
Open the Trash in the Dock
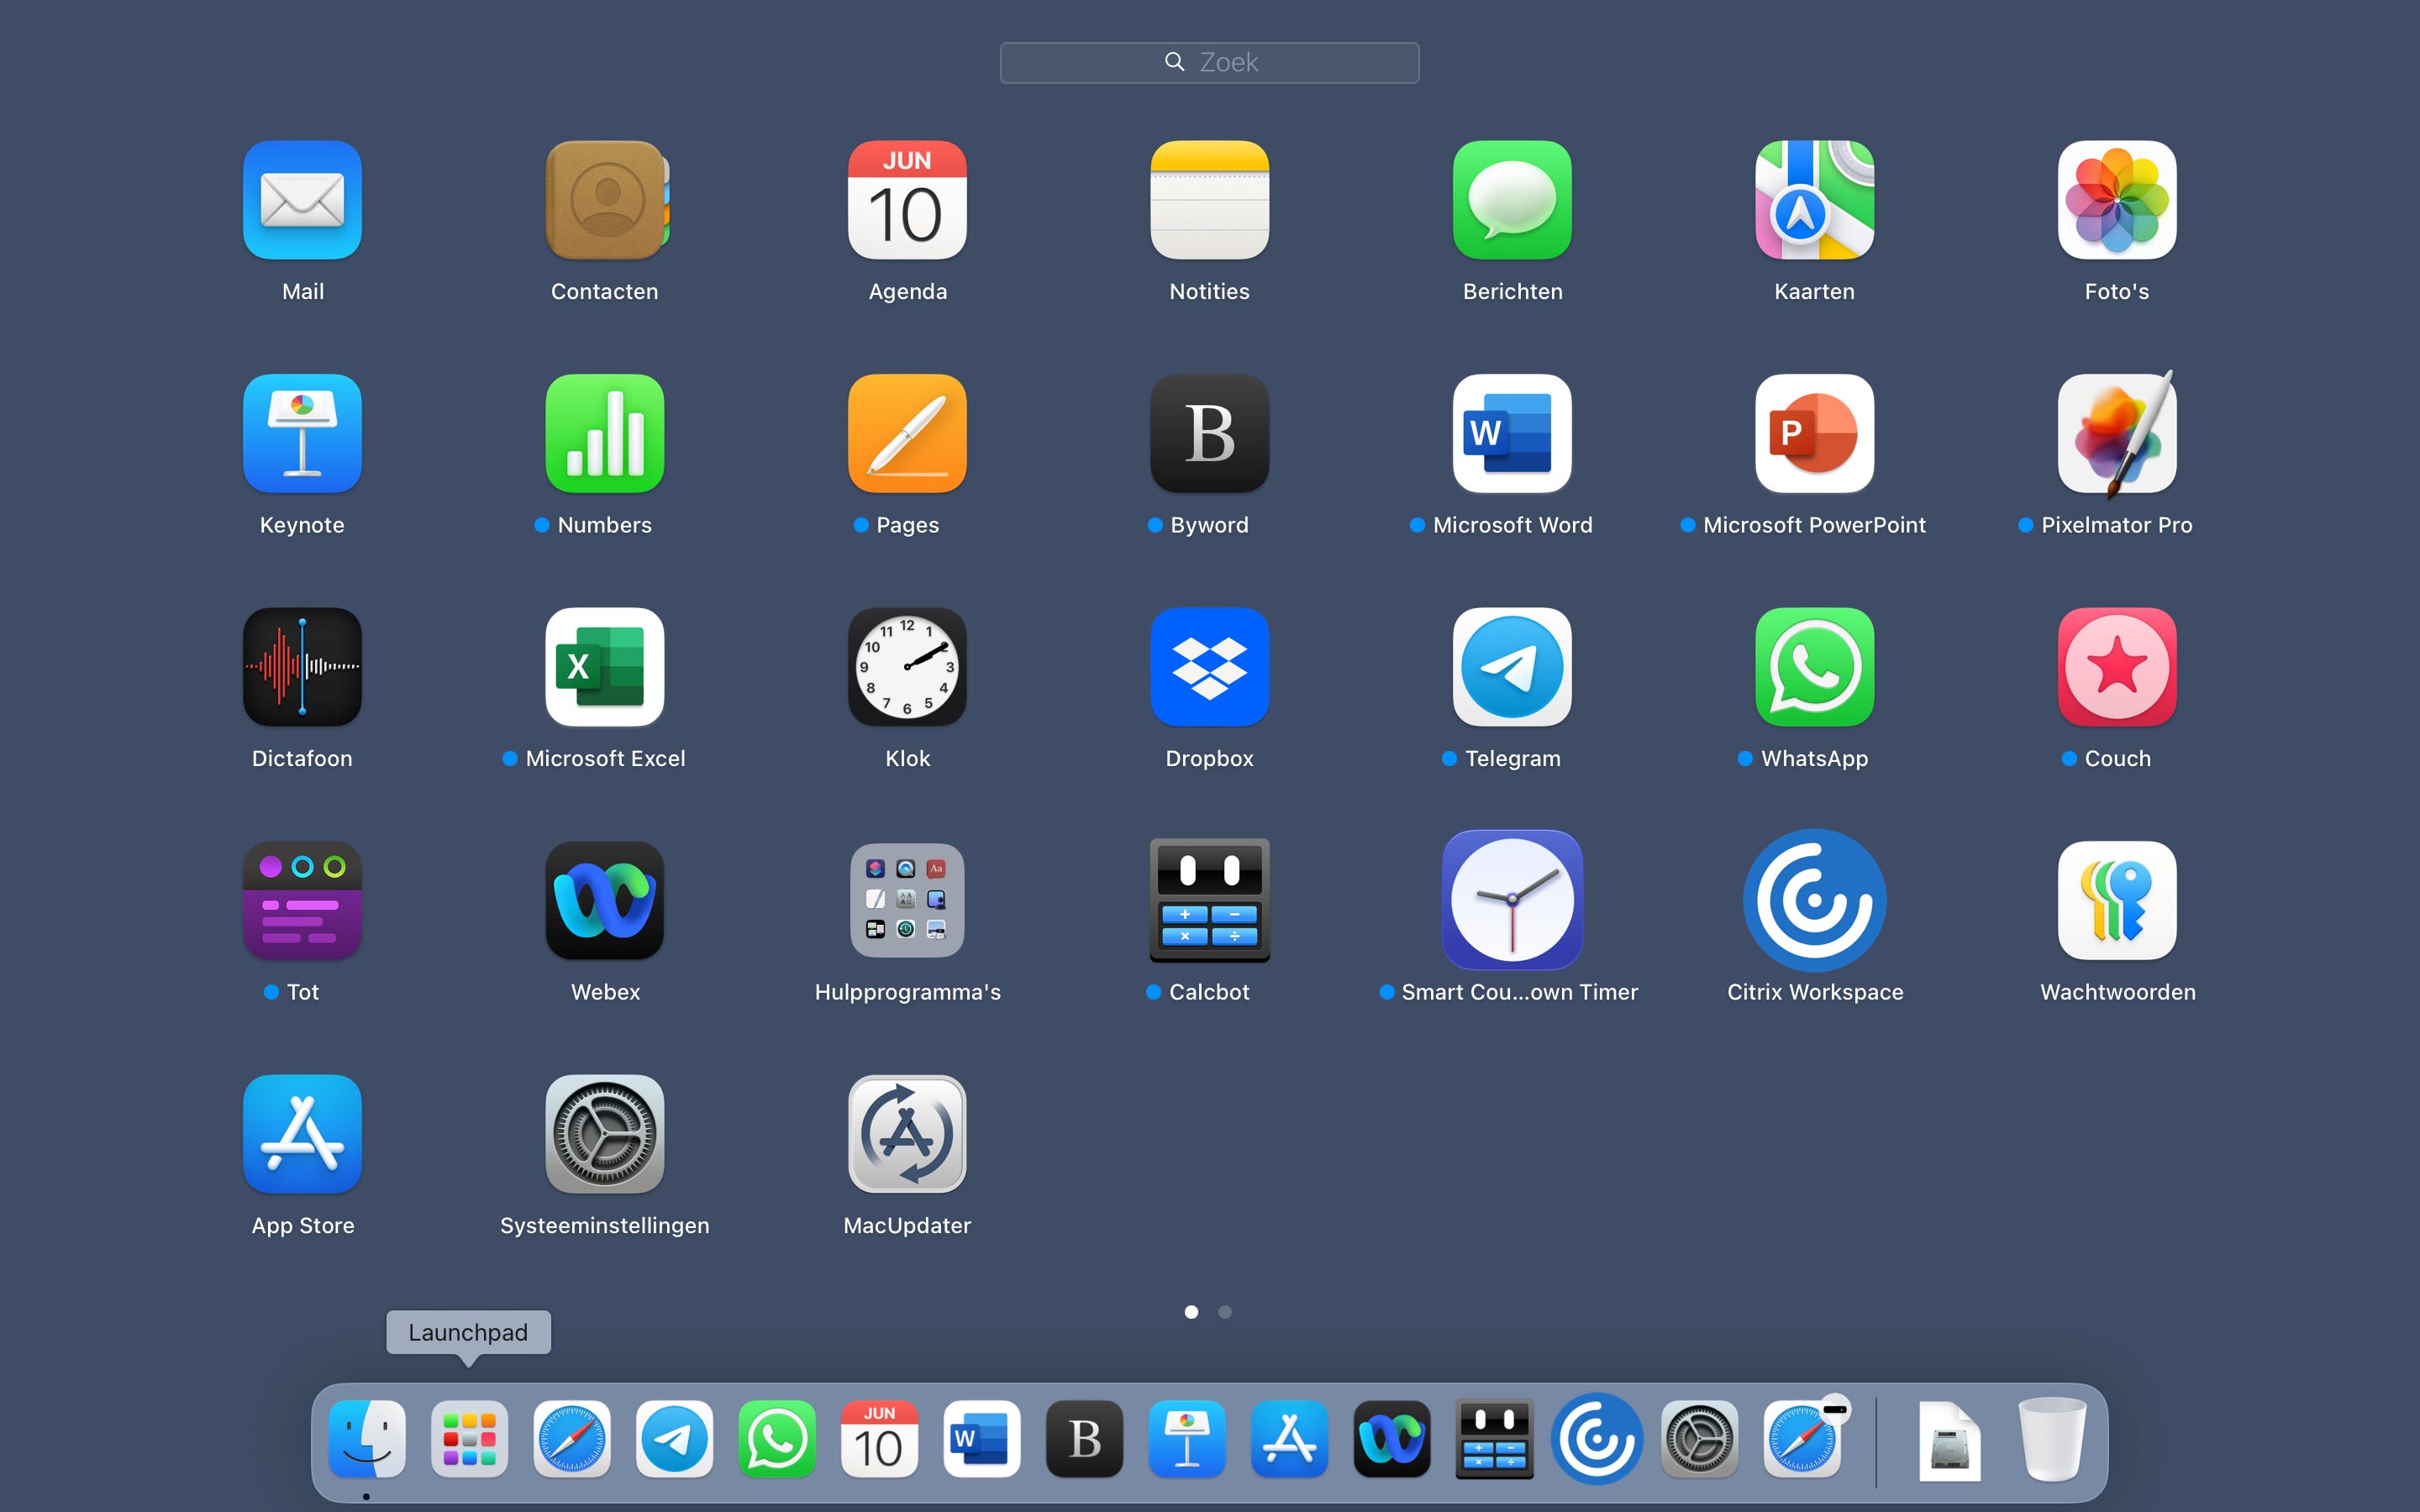coord(2052,1439)
